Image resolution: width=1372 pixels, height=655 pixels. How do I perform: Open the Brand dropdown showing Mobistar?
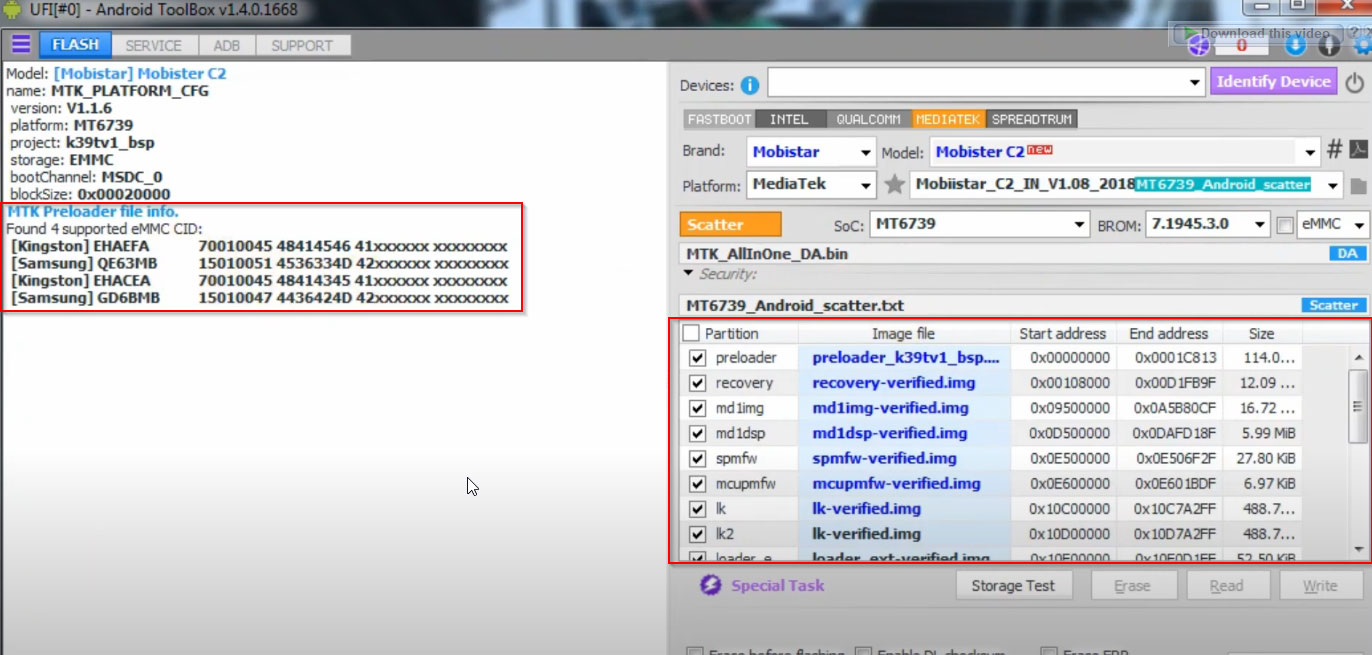point(812,153)
